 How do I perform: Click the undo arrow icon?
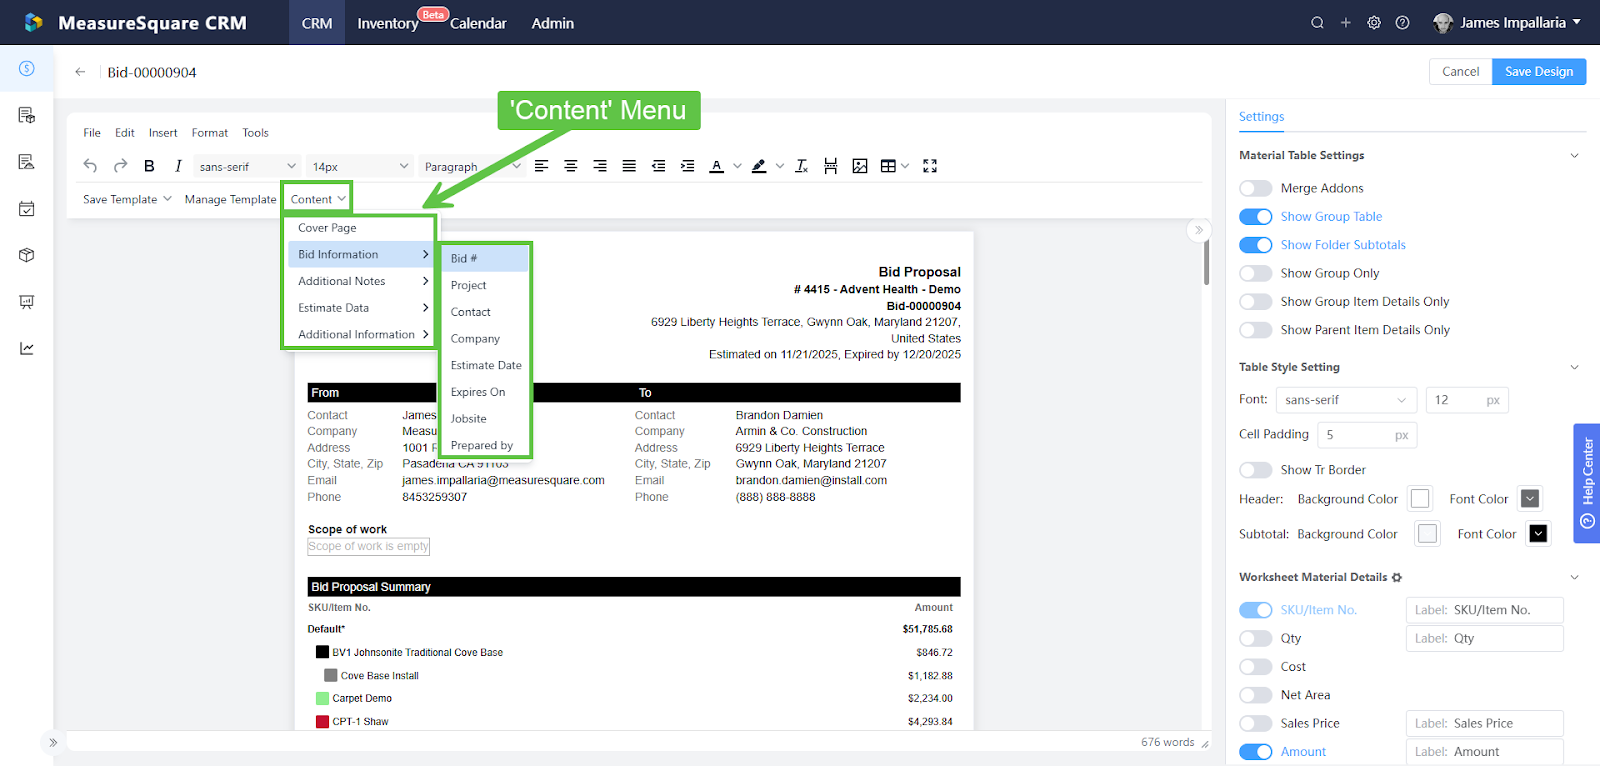[90, 166]
